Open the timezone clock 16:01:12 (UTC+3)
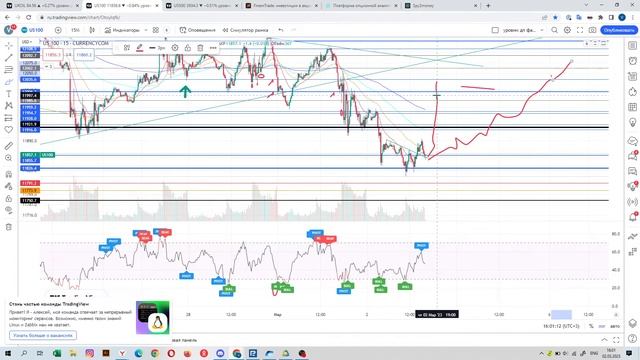Image resolution: width=640 pixels, height=360 pixels. pyautogui.click(x=561, y=326)
